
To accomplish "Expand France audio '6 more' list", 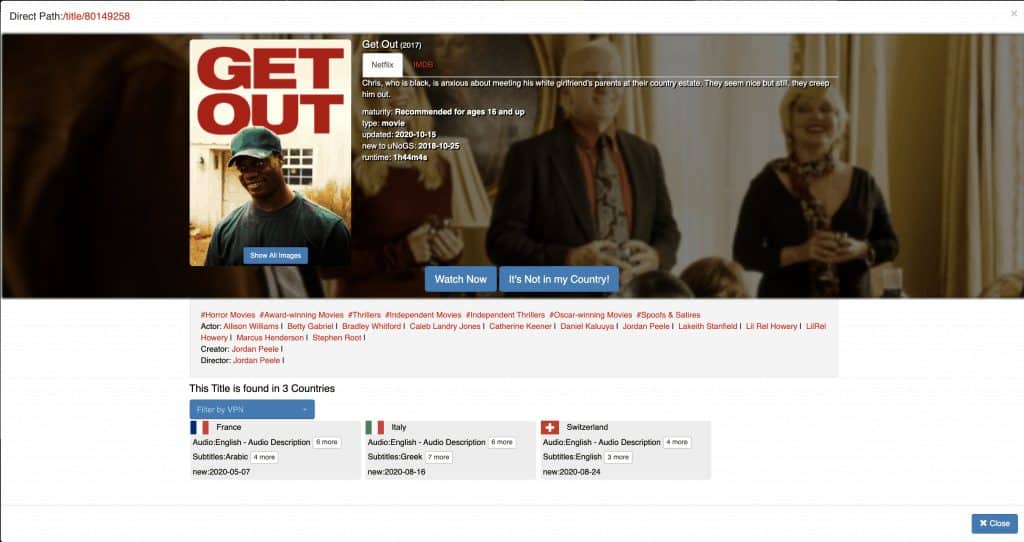I will (x=327, y=442).
